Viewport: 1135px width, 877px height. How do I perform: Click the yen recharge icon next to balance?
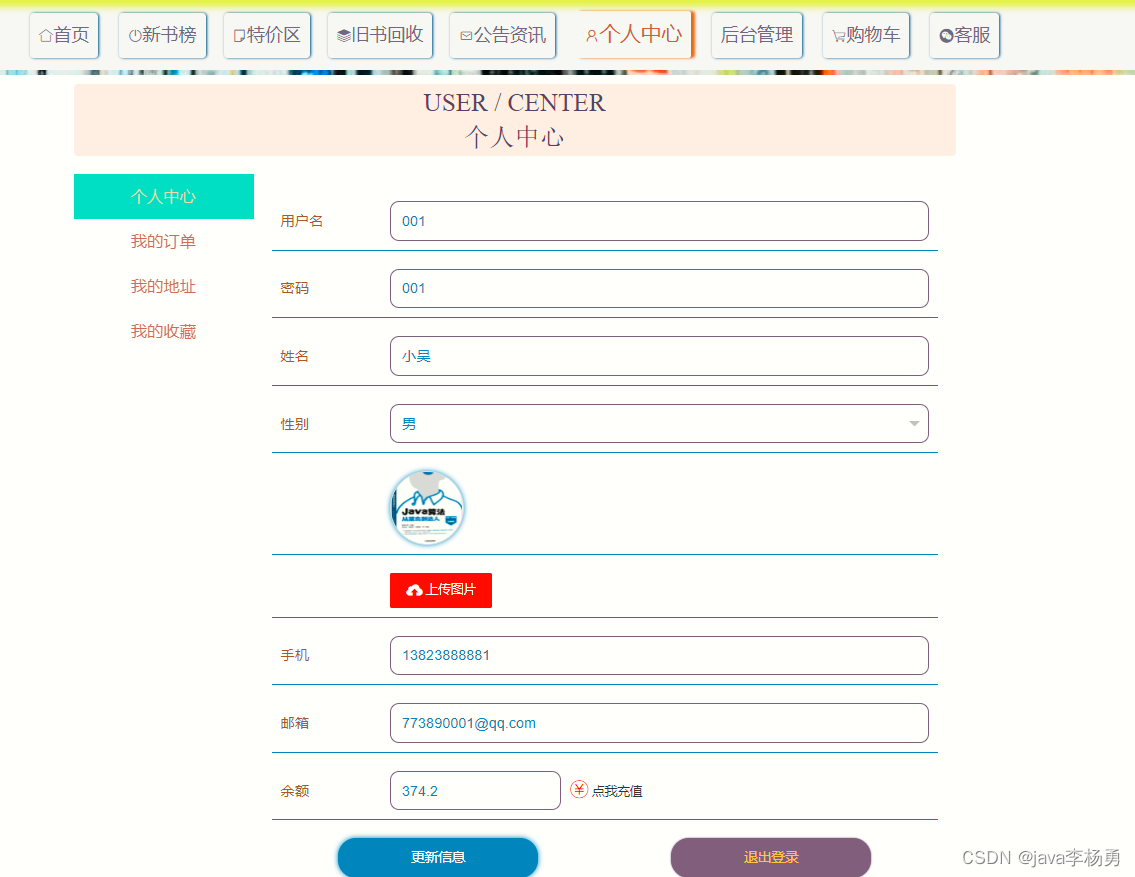click(579, 790)
